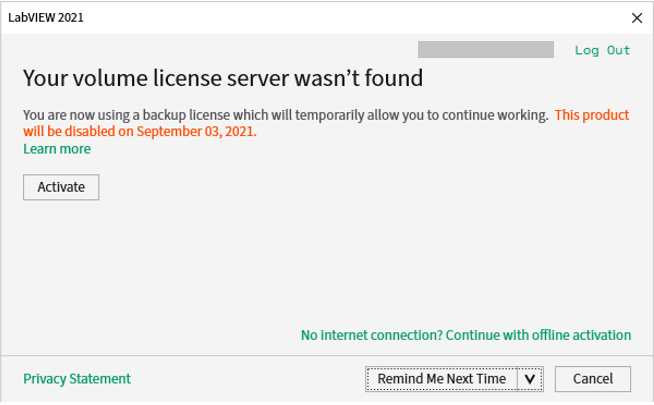Log Out of the current account
Viewport: 654px width, 405px height.
602,50
